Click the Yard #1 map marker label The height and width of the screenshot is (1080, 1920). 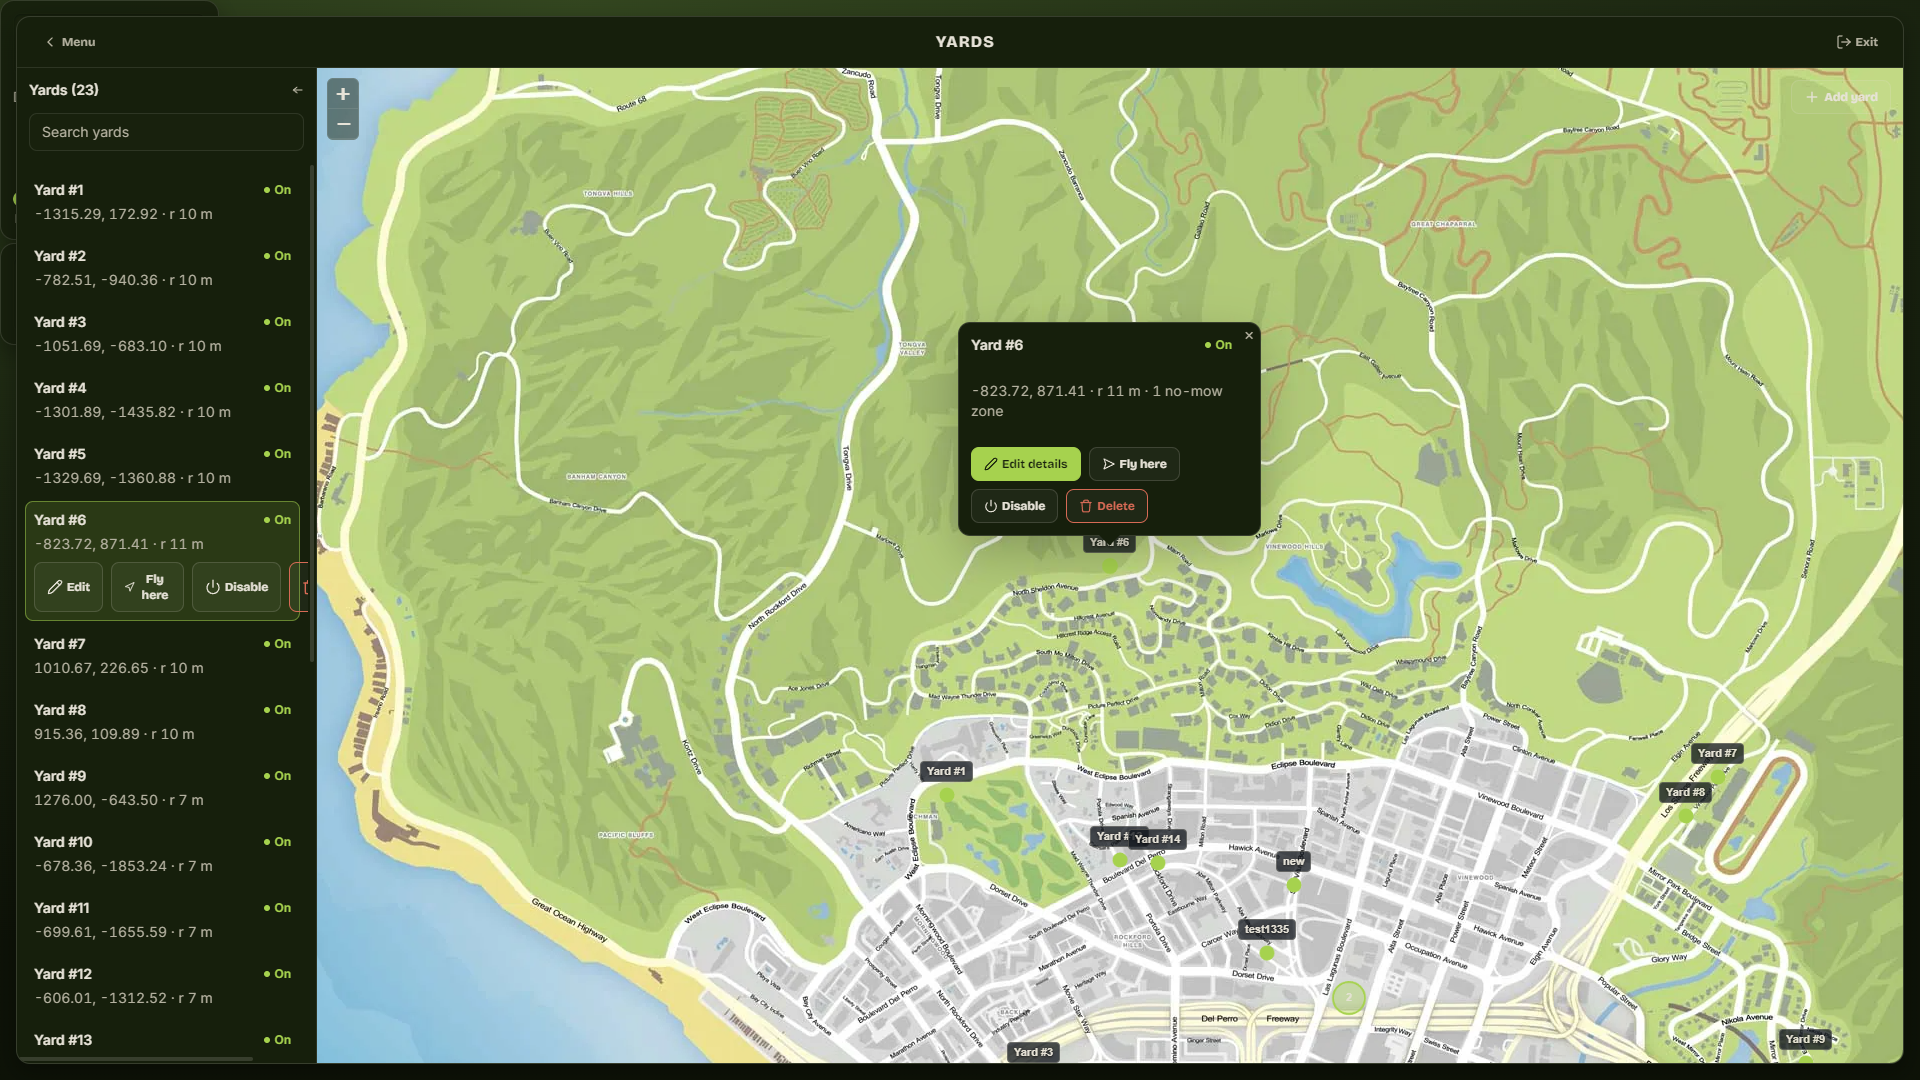click(x=945, y=771)
